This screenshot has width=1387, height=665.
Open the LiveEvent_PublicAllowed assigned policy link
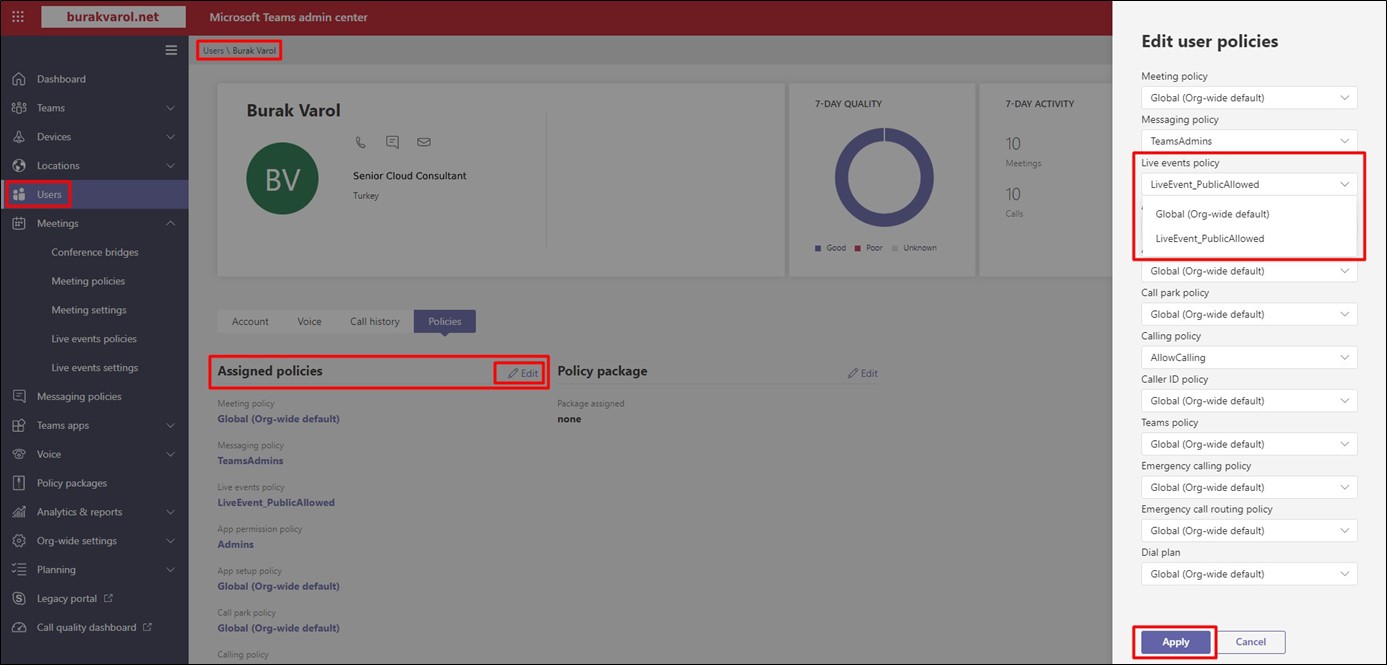[x=276, y=503]
